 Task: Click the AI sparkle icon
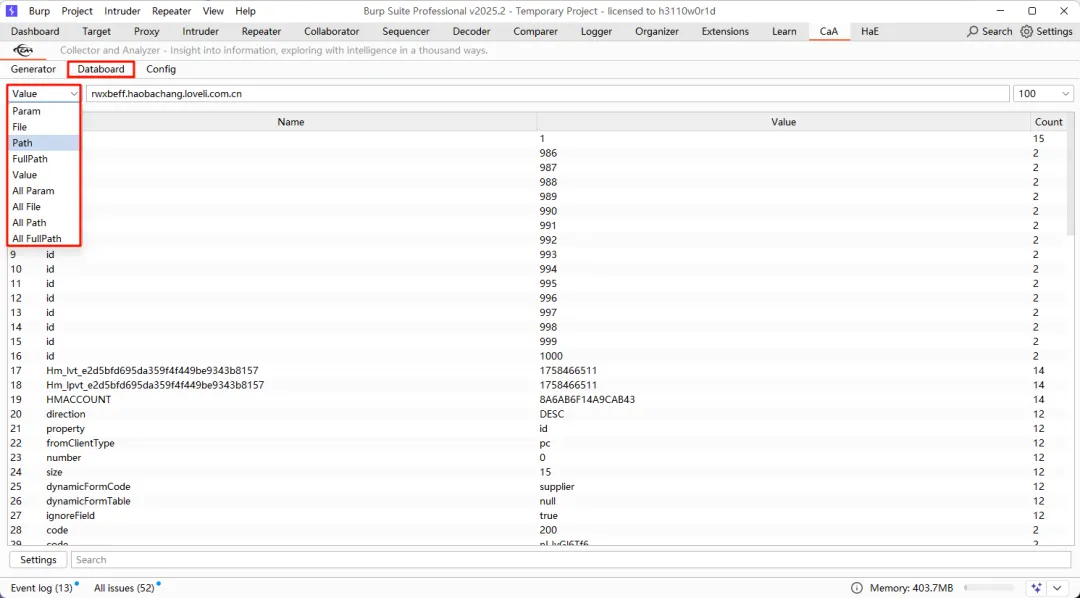coord(1037,588)
